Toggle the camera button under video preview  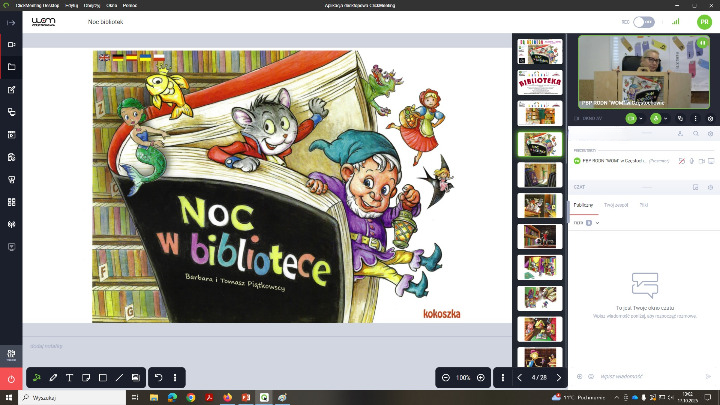tap(632, 118)
